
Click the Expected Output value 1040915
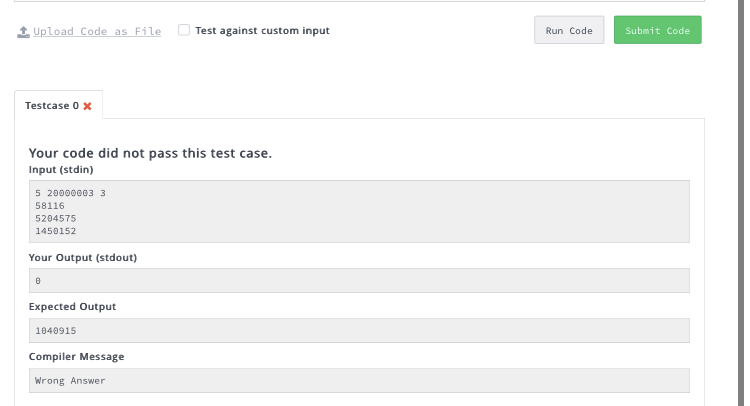[x=55, y=331]
